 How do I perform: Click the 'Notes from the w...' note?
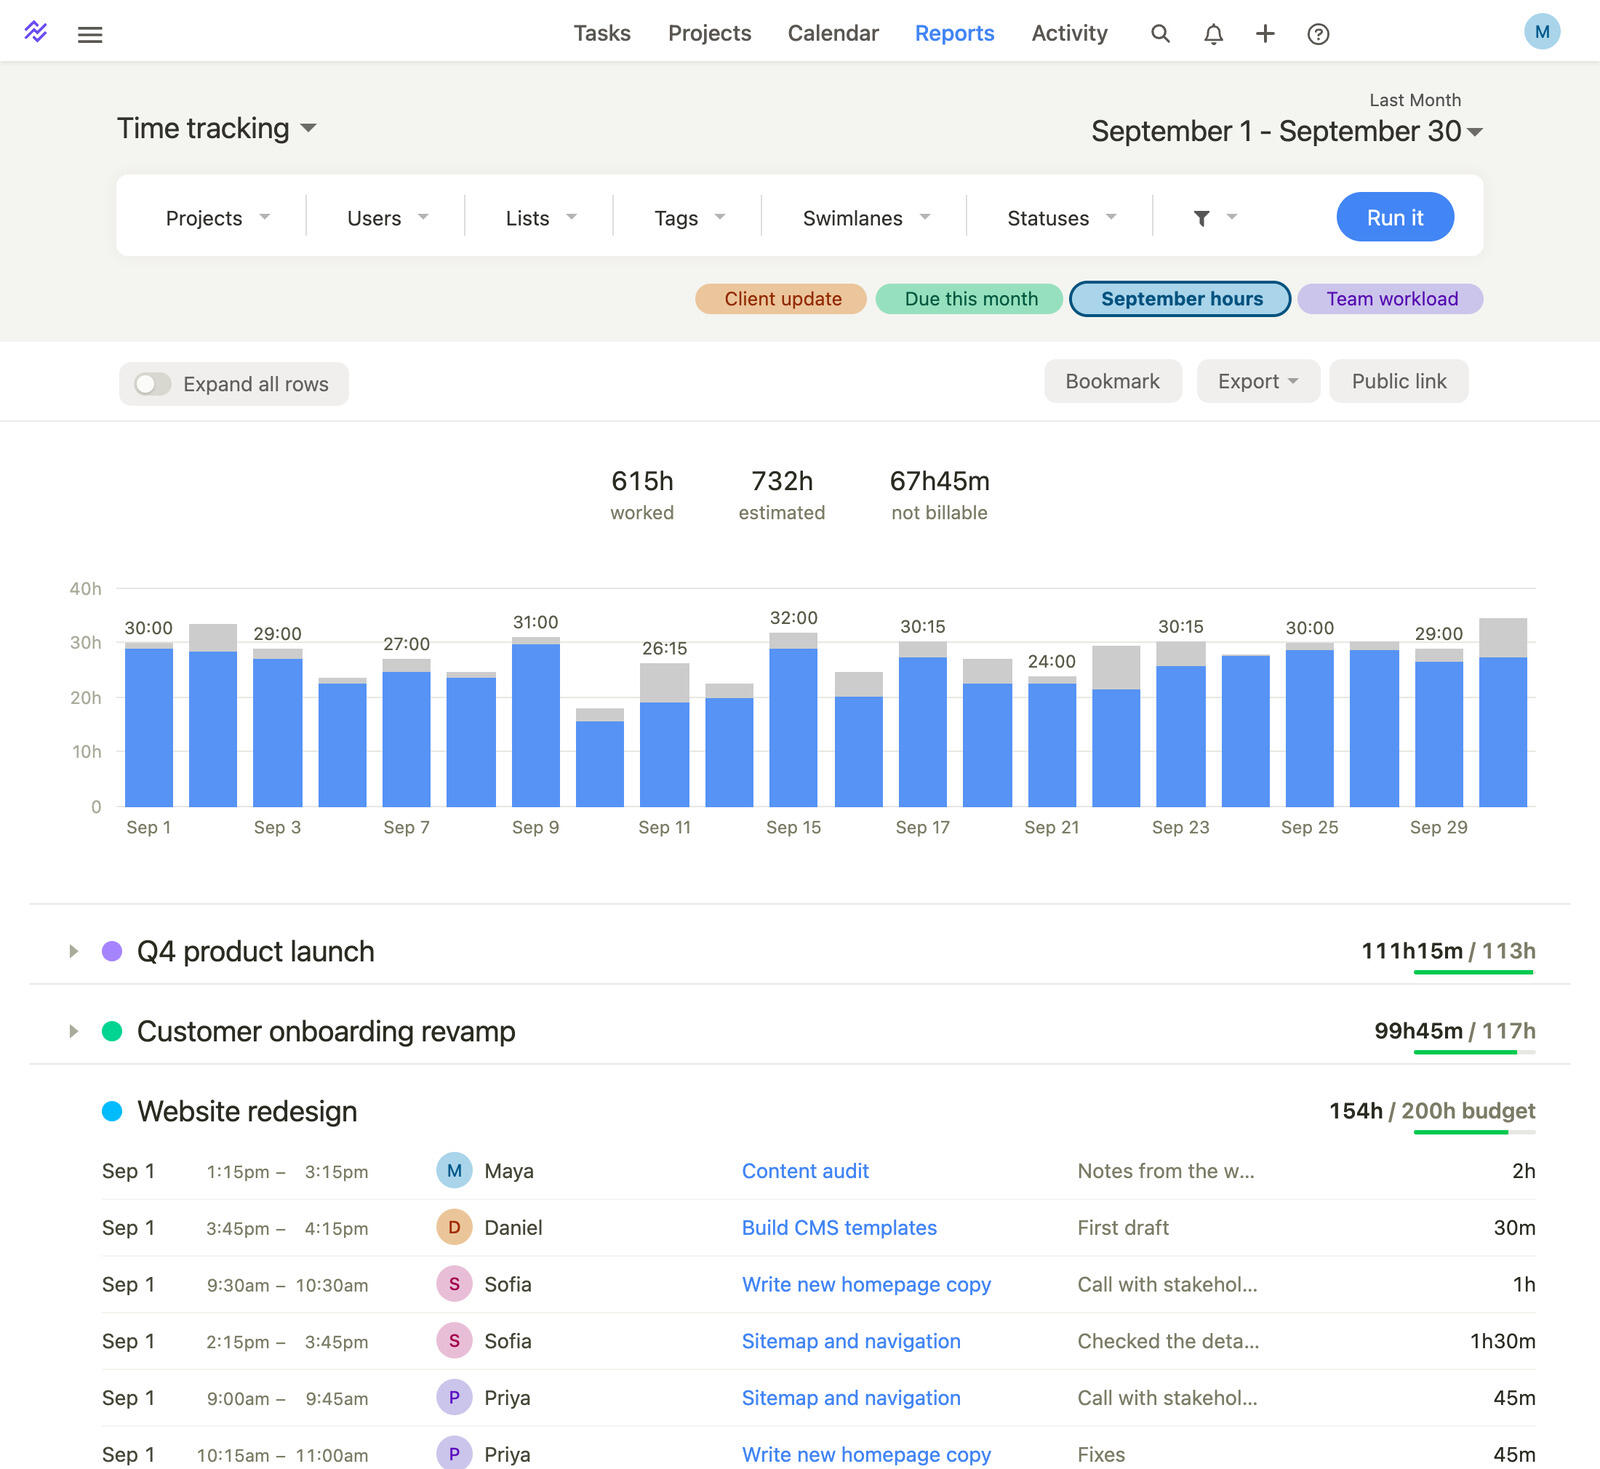(1166, 1171)
